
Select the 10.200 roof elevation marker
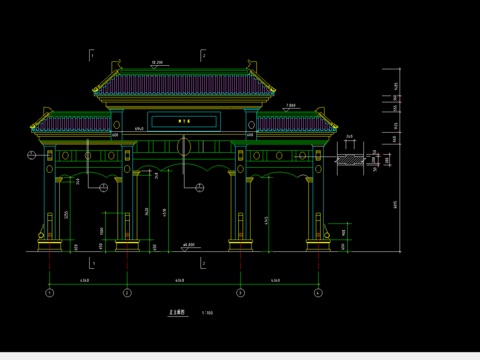point(158,64)
